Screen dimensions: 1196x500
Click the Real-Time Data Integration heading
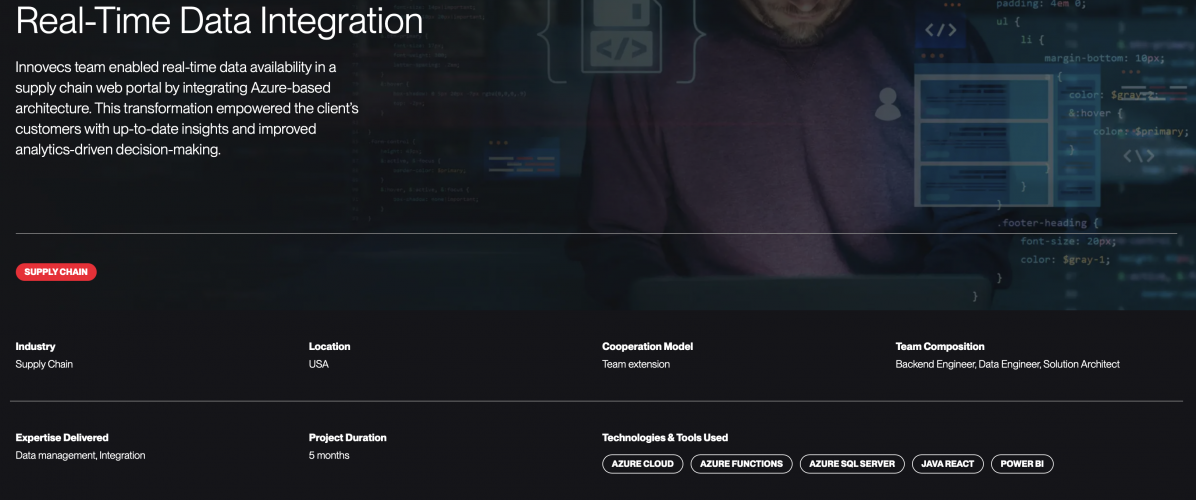click(x=220, y=21)
